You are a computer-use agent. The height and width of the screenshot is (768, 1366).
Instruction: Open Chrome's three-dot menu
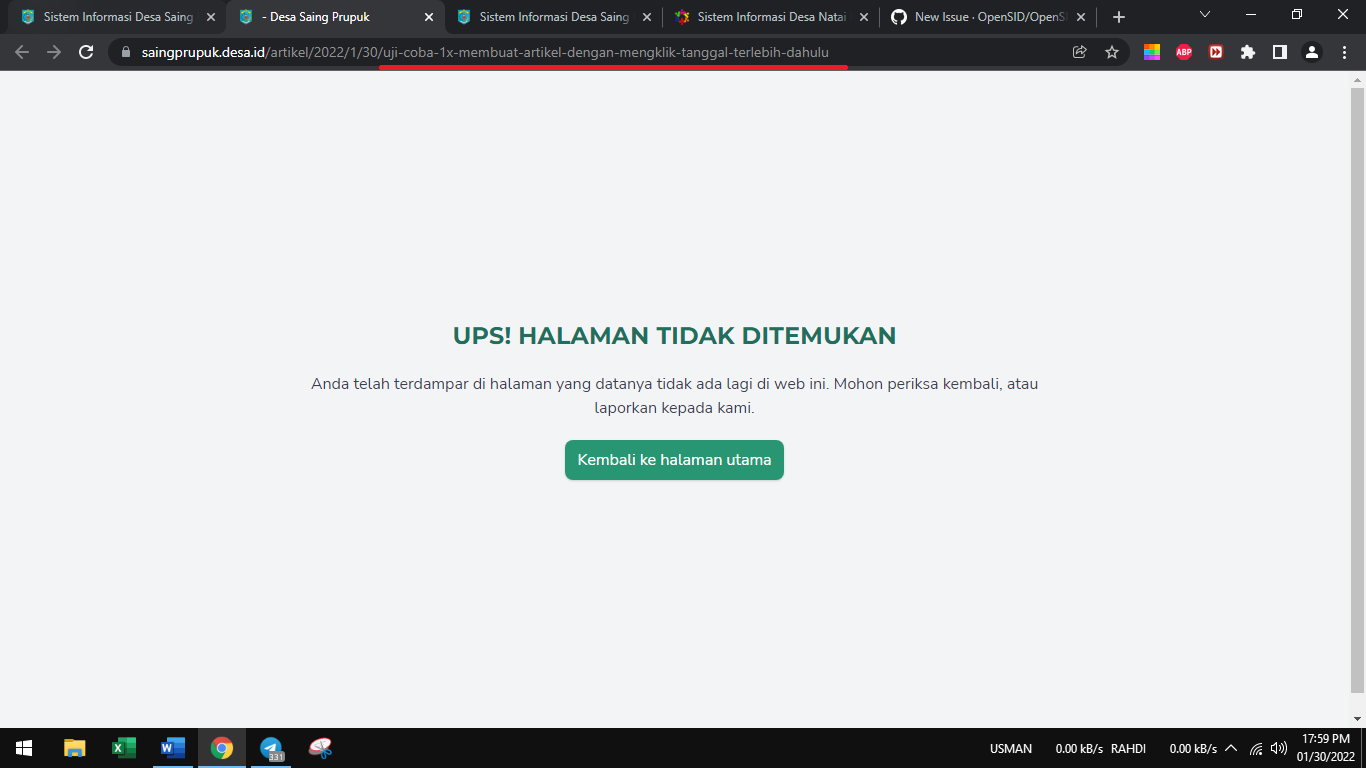(x=1344, y=51)
